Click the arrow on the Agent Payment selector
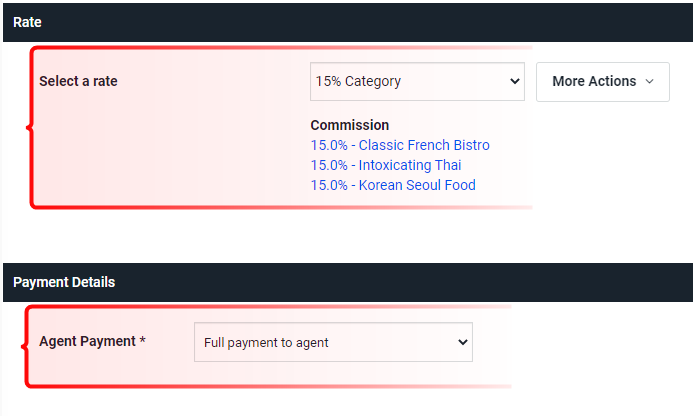Screen dimensions: 693x416 (x=463, y=342)
